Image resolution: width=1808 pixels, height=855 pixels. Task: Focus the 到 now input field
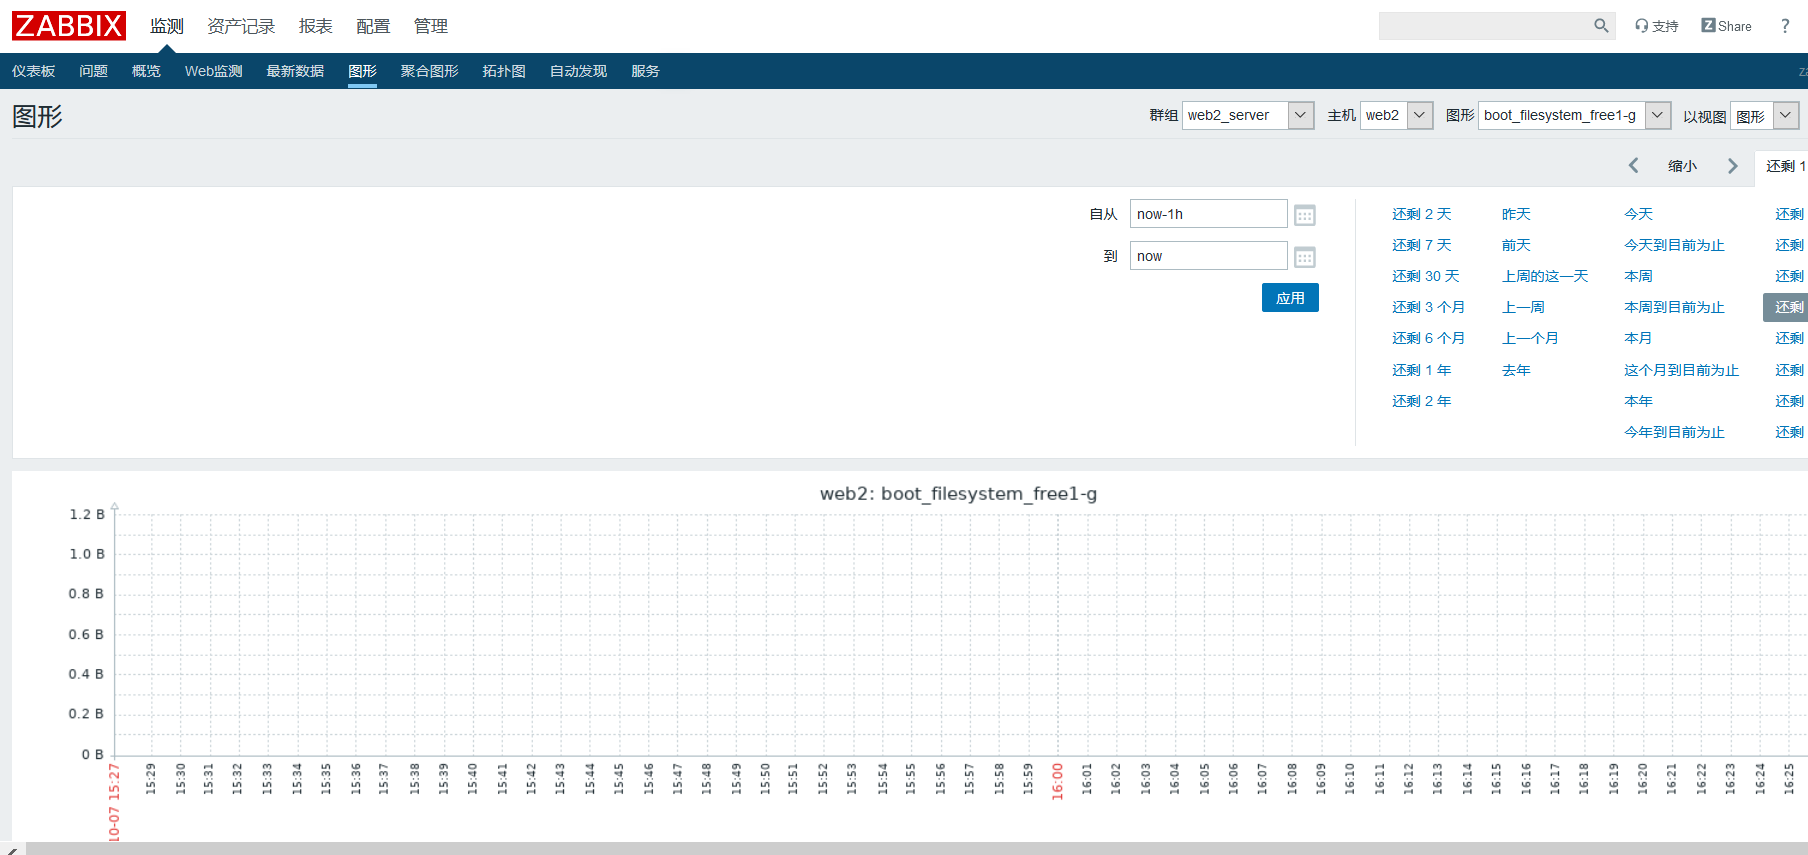click(1208, 256)
